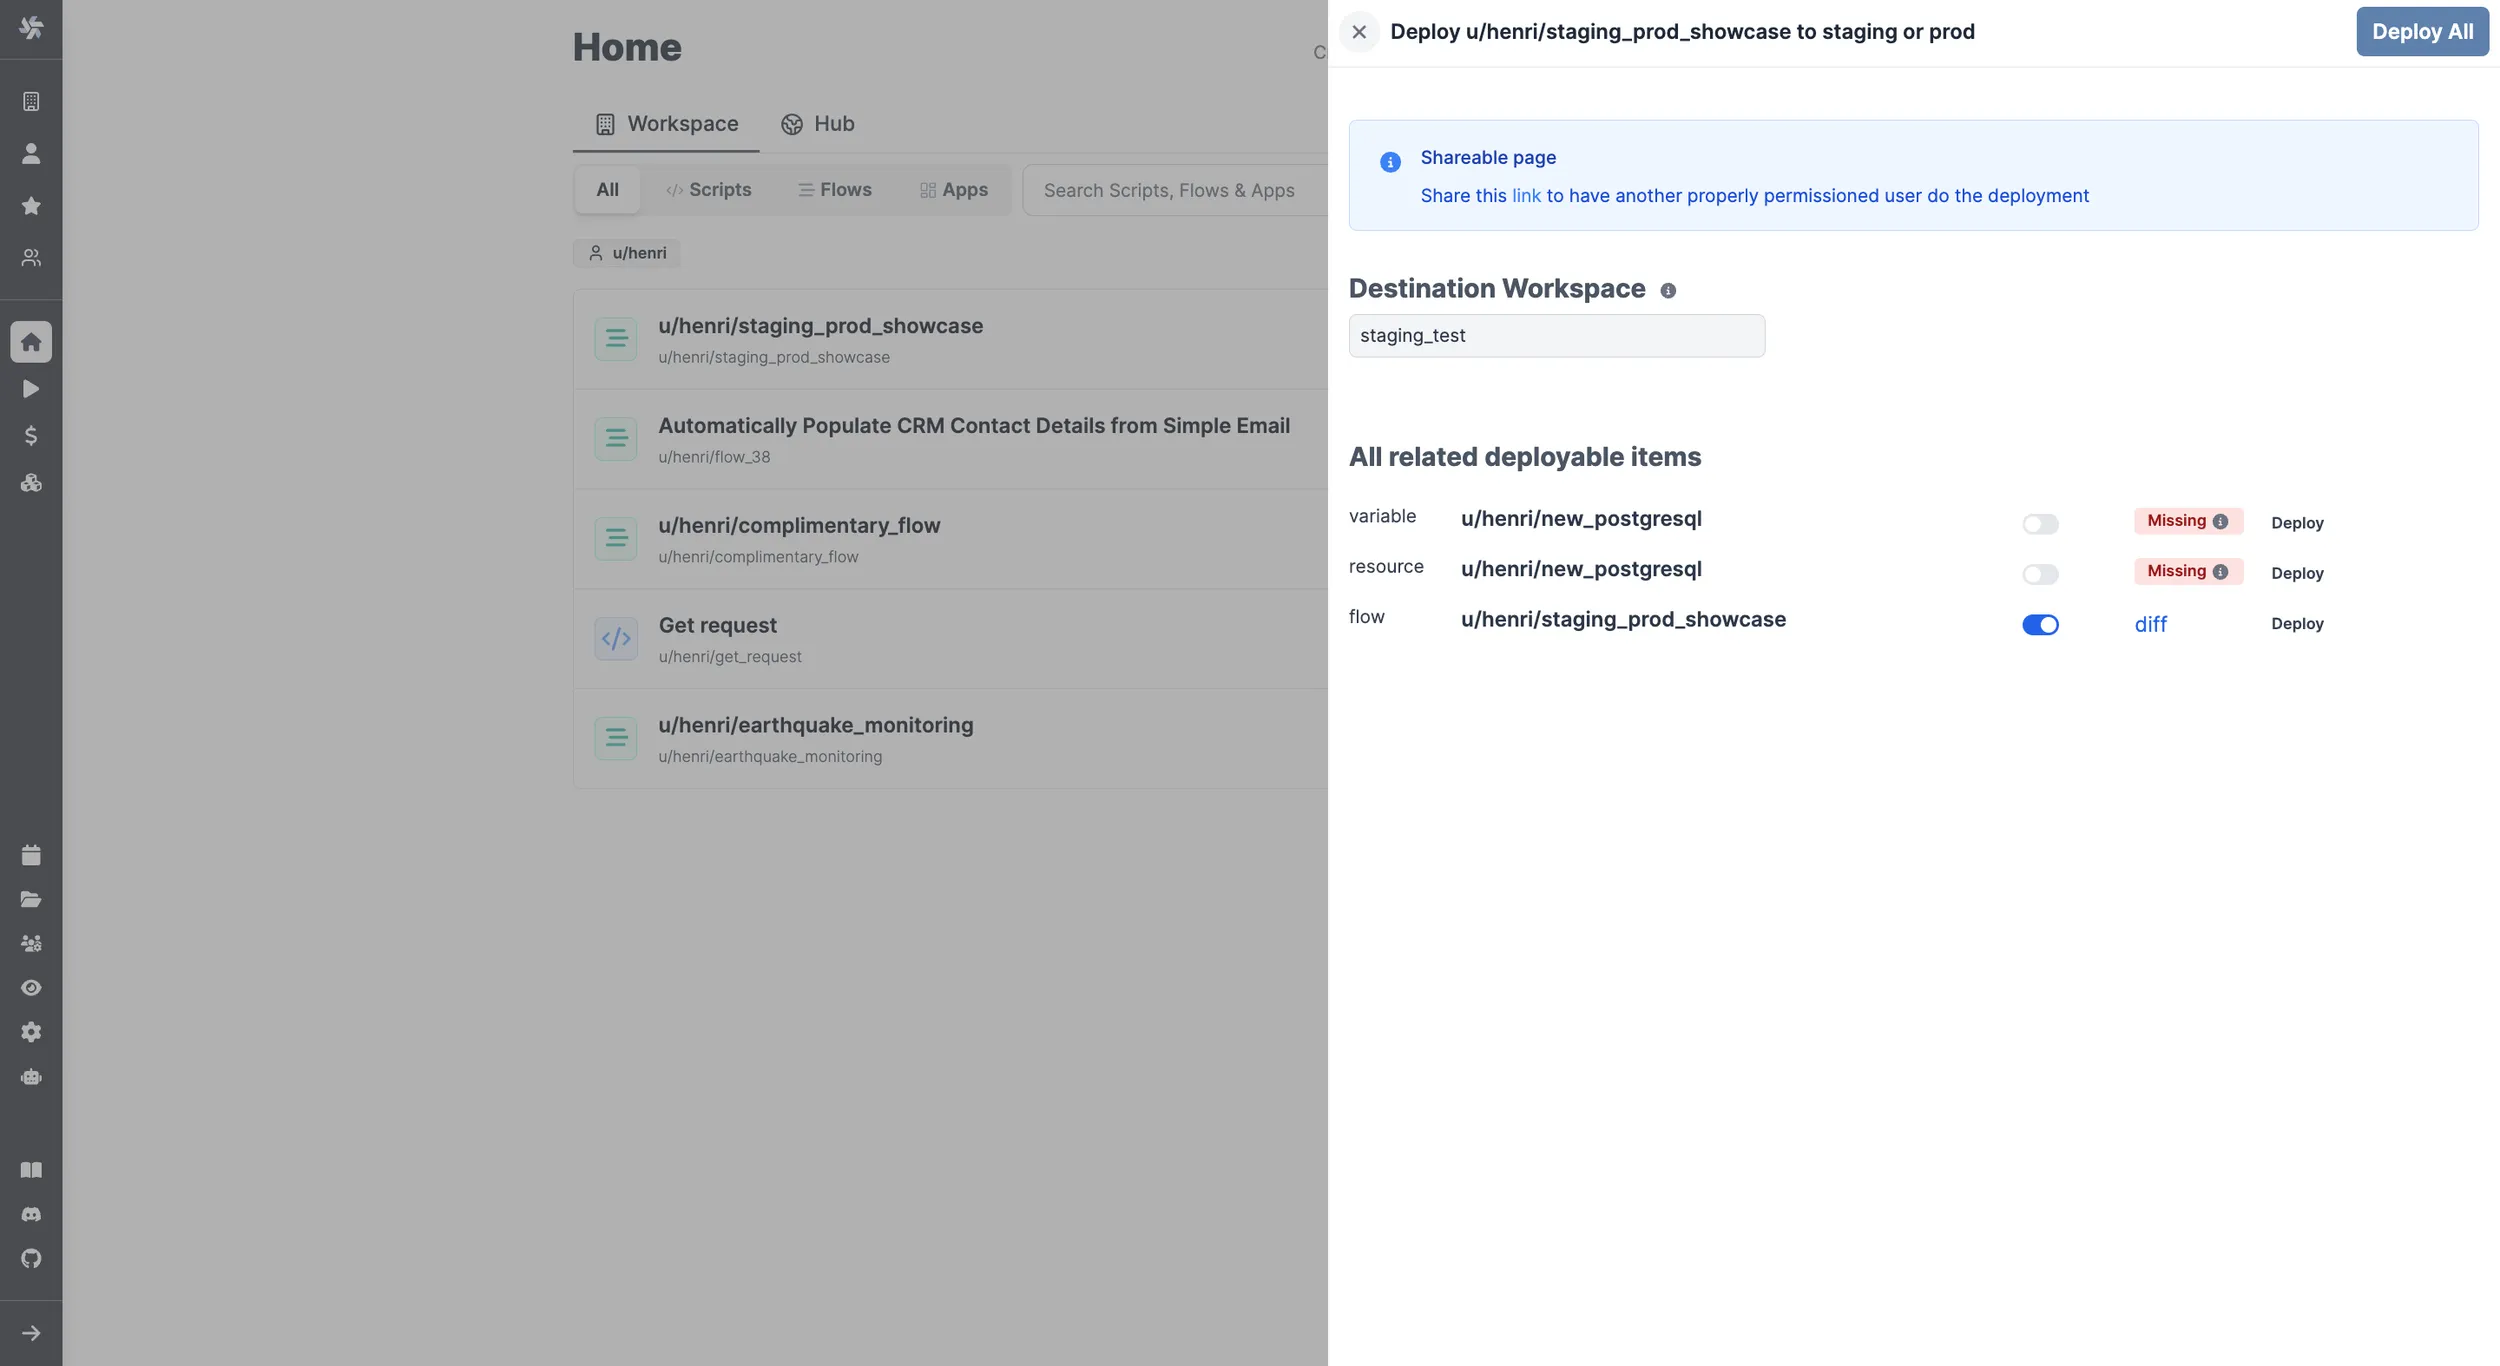
Task: Disable the staging_prod_showcase flow toggle
Action: pyautogui.click(x=2041, y=624)
